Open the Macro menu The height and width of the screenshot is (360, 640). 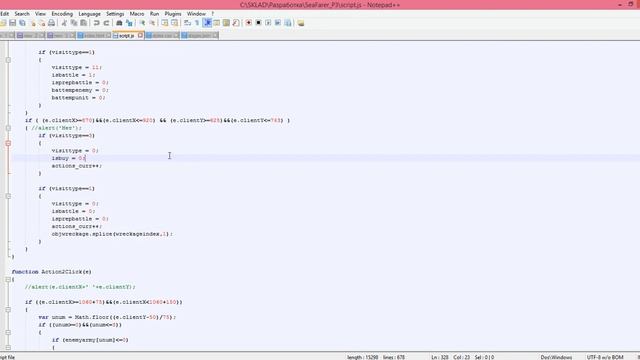tap(137, 13)
